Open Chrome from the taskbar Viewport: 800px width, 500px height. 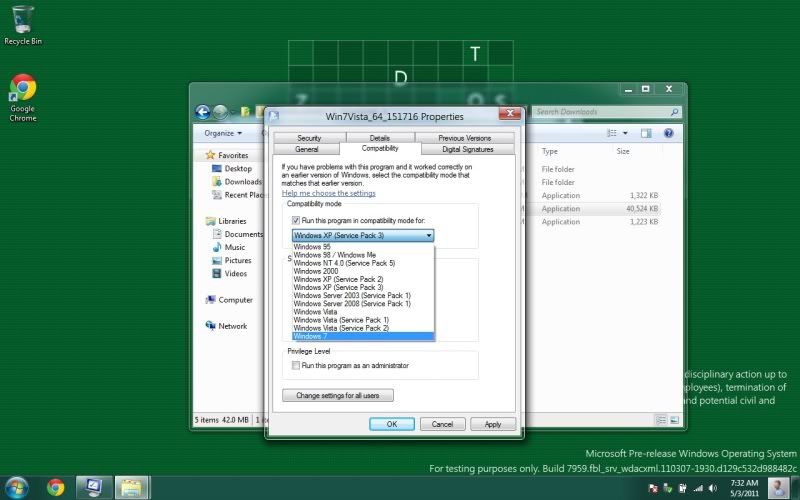pyautogui.click(x=56, y=488)
